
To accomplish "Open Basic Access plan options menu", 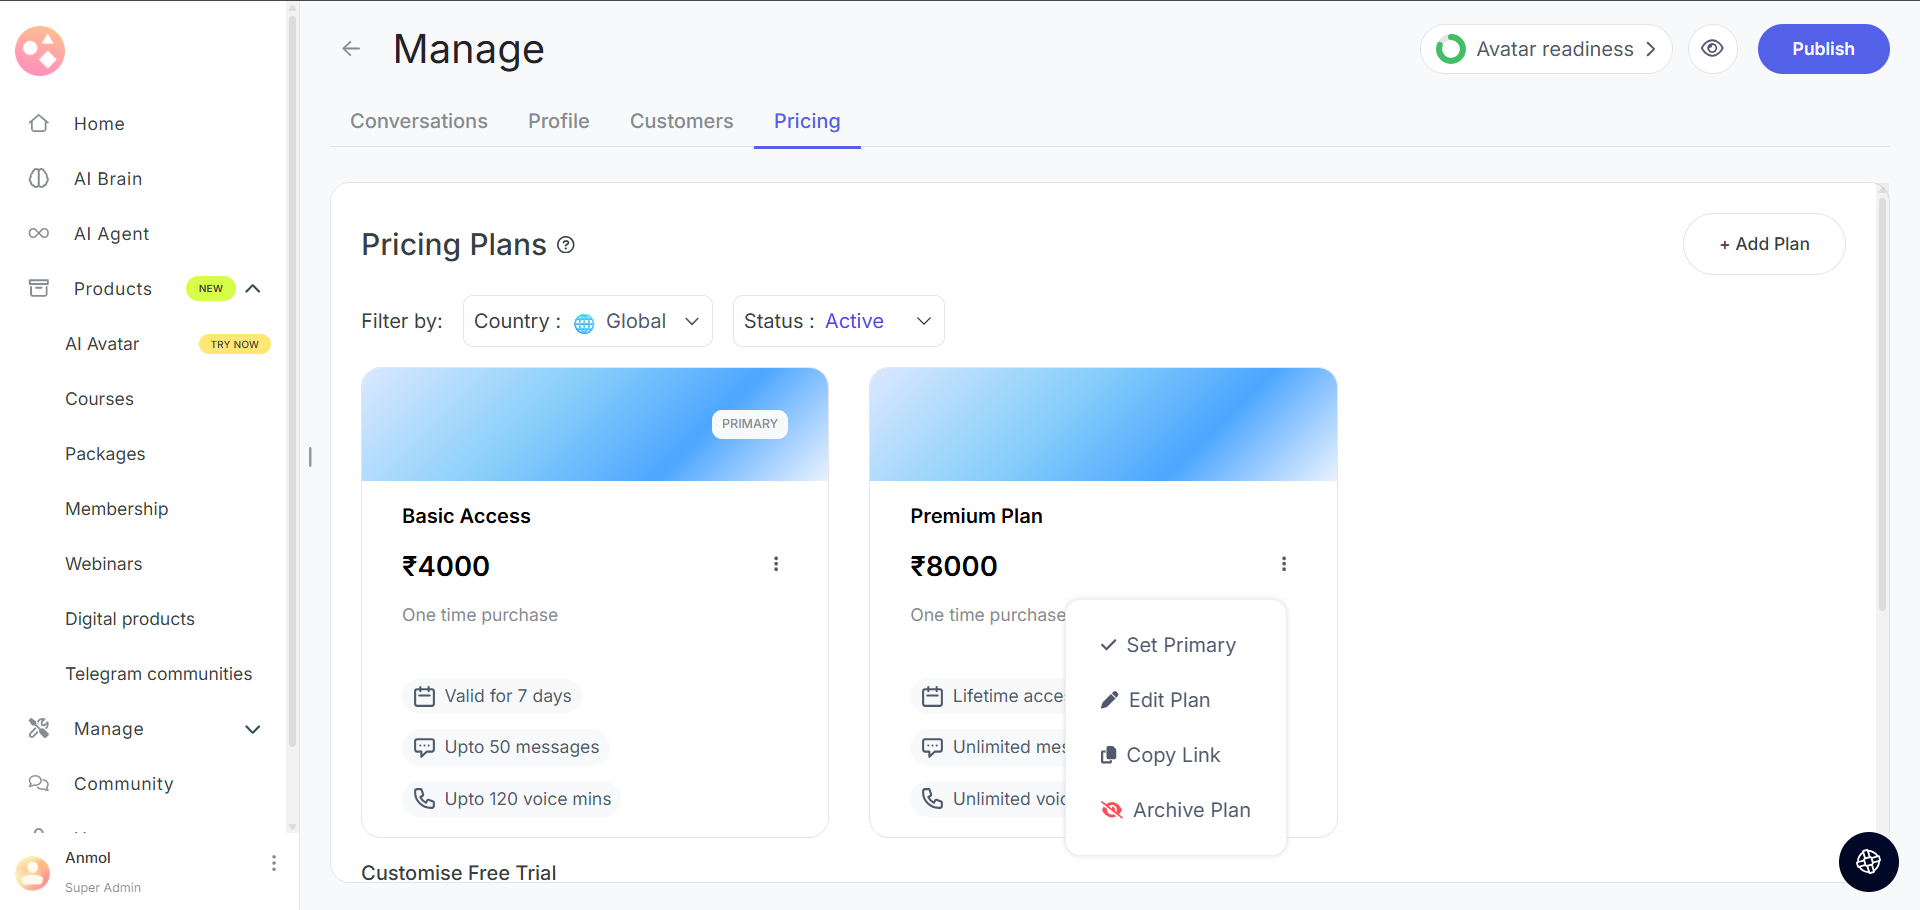I will pyautogui.click(x=776, y=564).
